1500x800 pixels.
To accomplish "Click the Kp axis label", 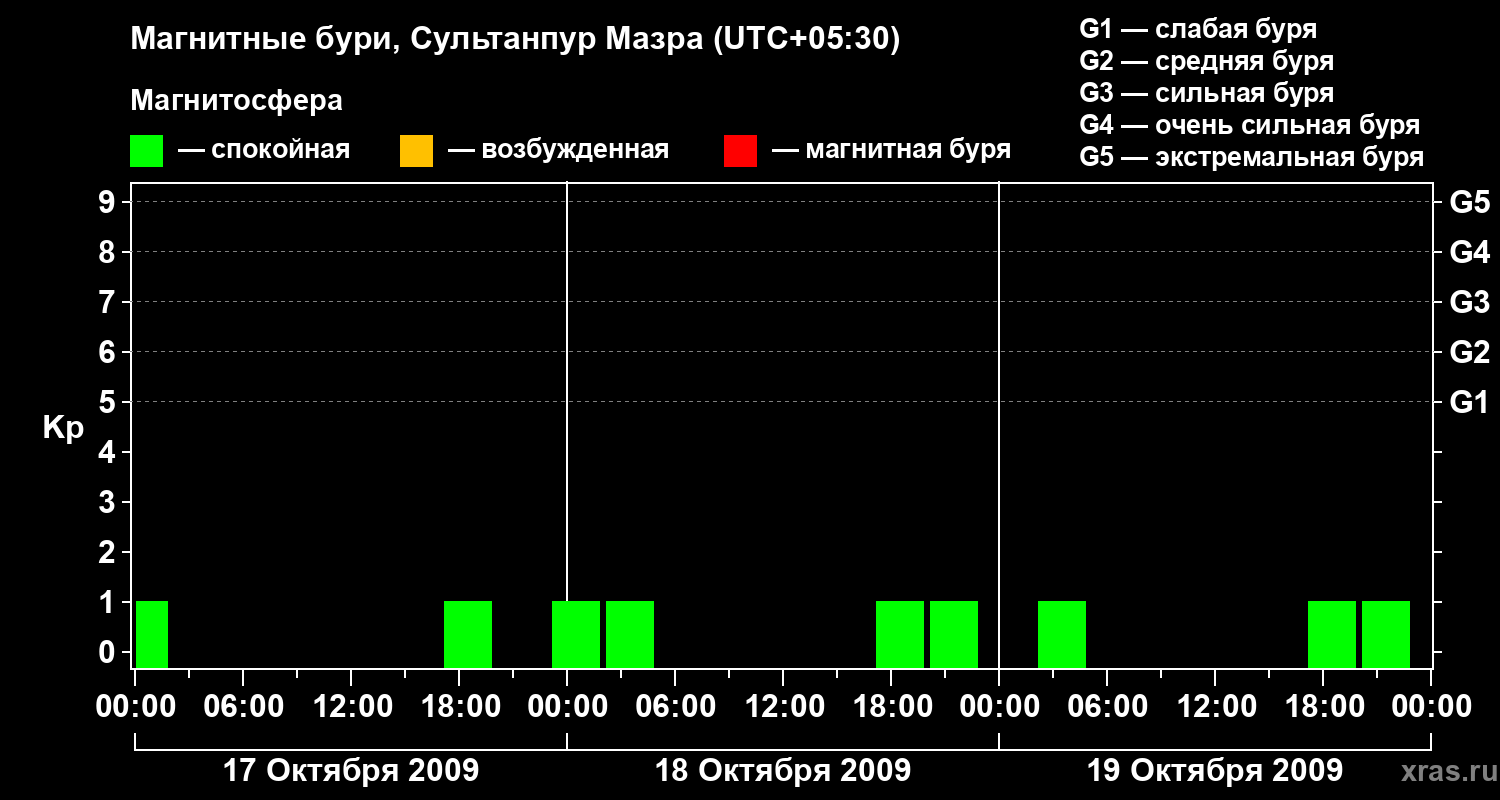I will coord(63,428).
